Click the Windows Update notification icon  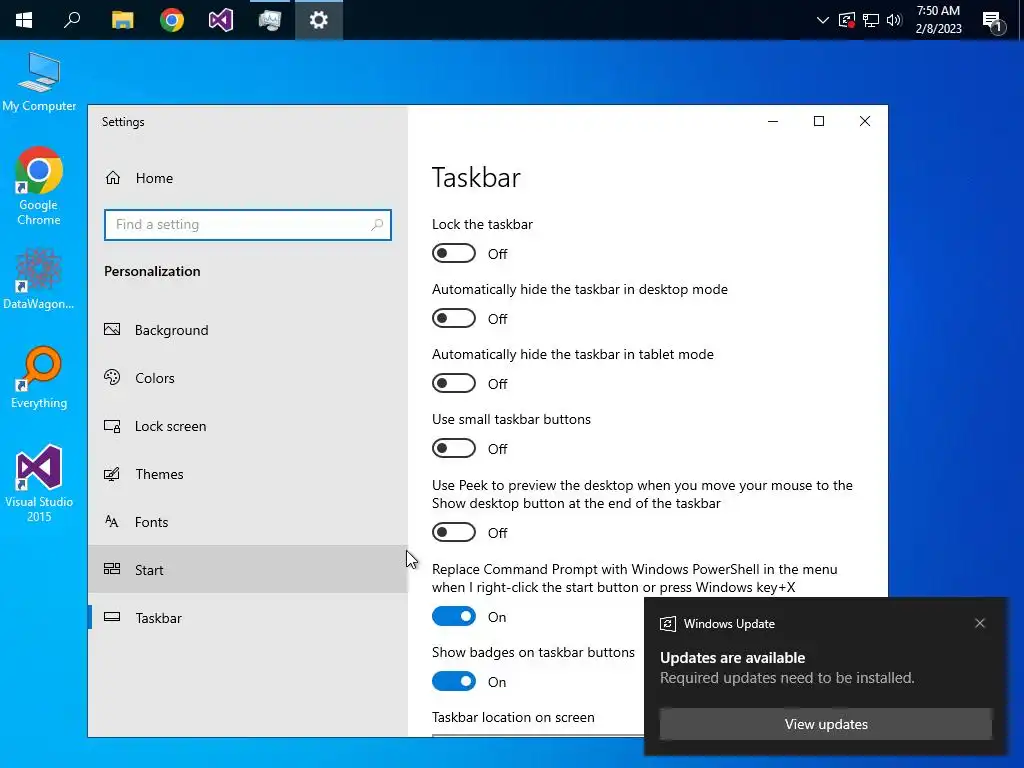(x=667, y=624)
